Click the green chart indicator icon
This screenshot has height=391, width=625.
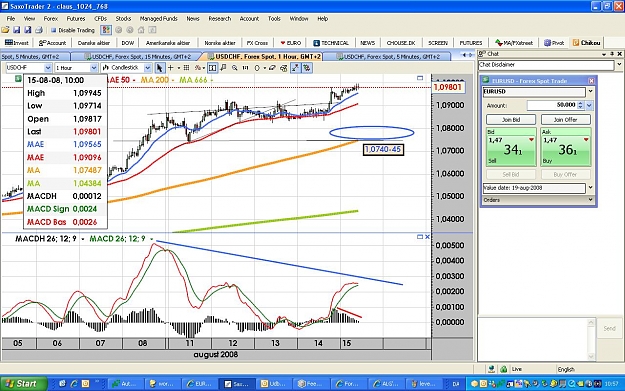(x=18, y=79)
